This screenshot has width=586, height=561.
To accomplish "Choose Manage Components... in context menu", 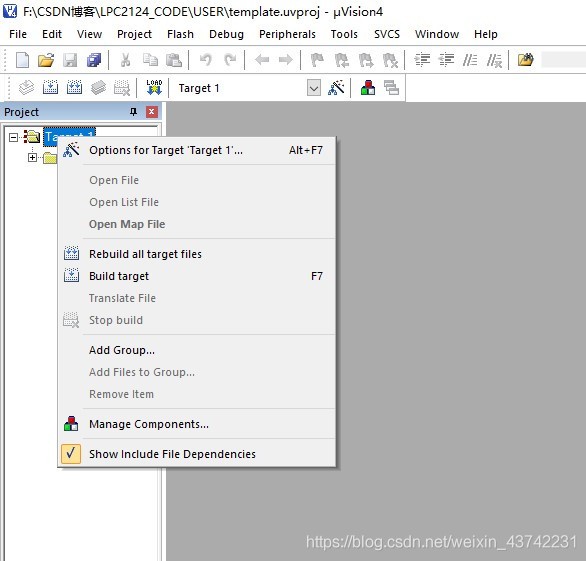I will [197, 424].
